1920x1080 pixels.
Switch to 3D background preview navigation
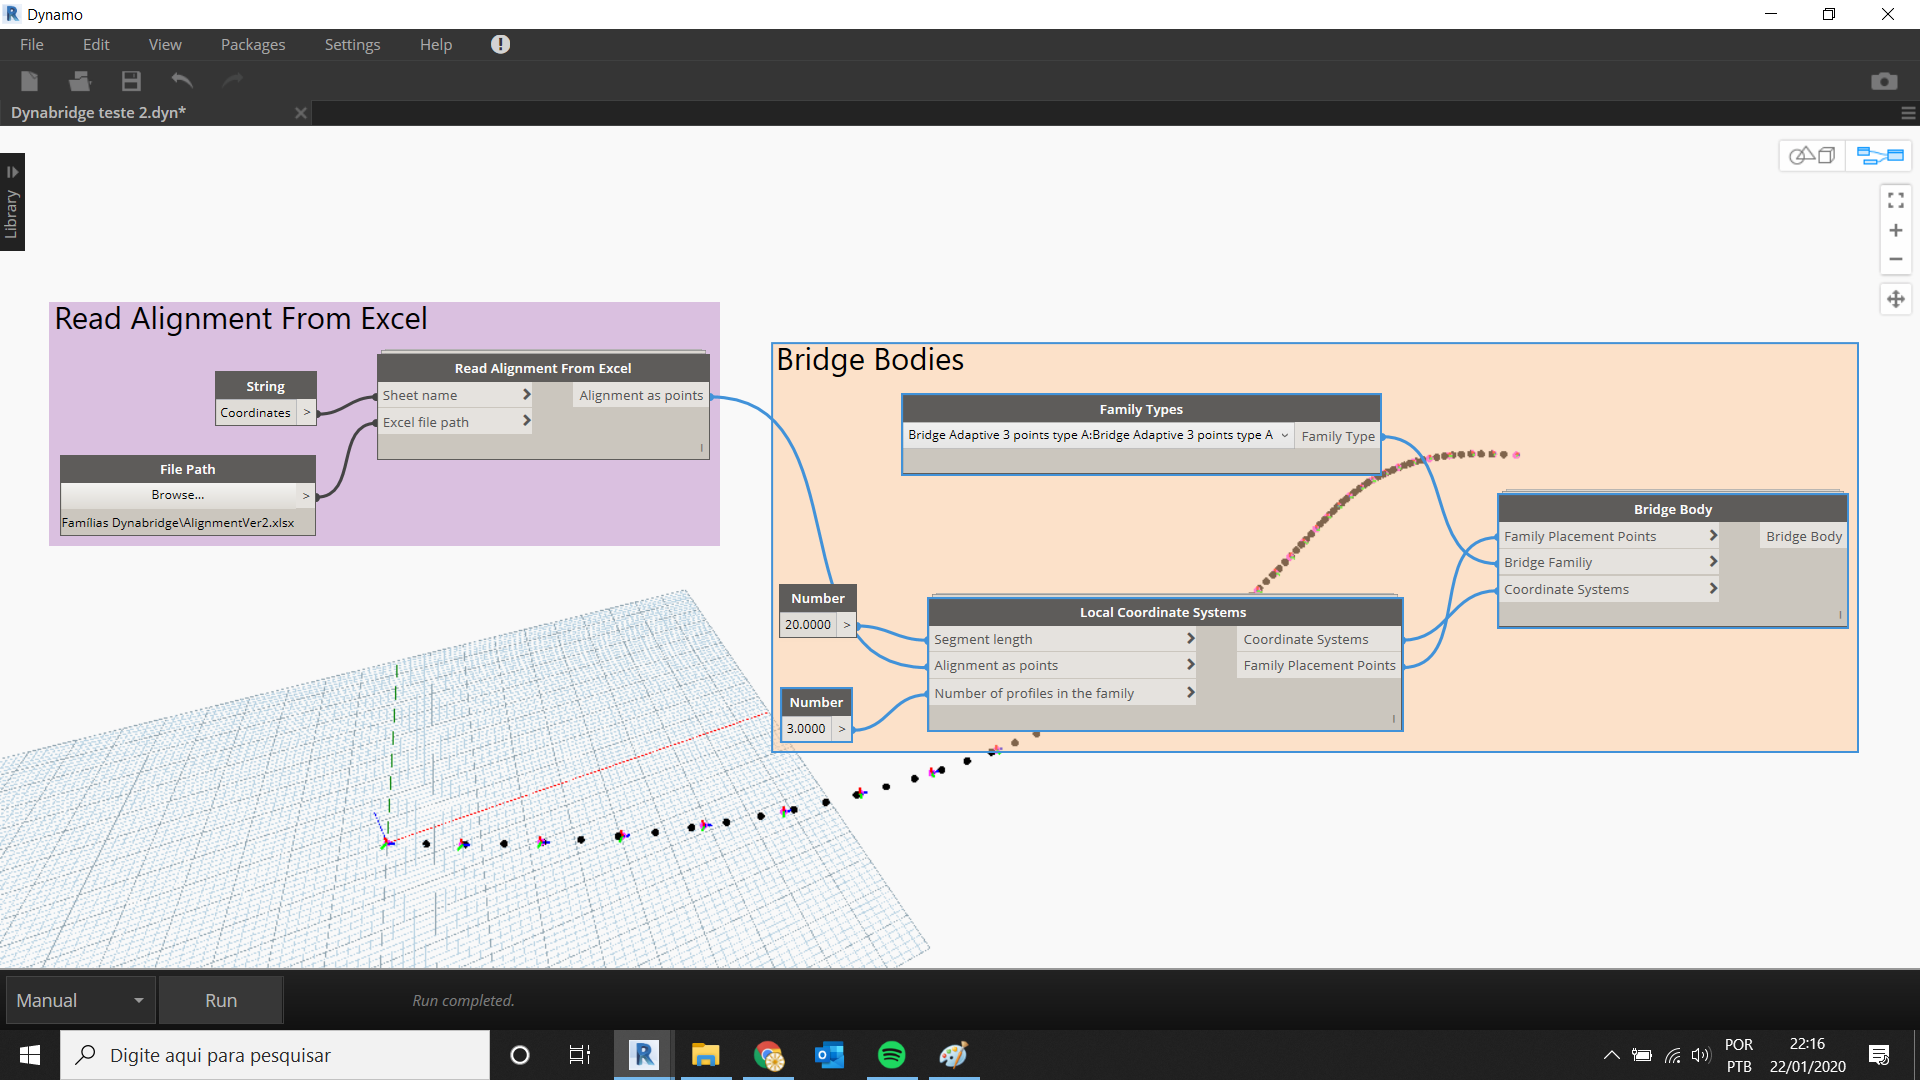point(1811,156)
